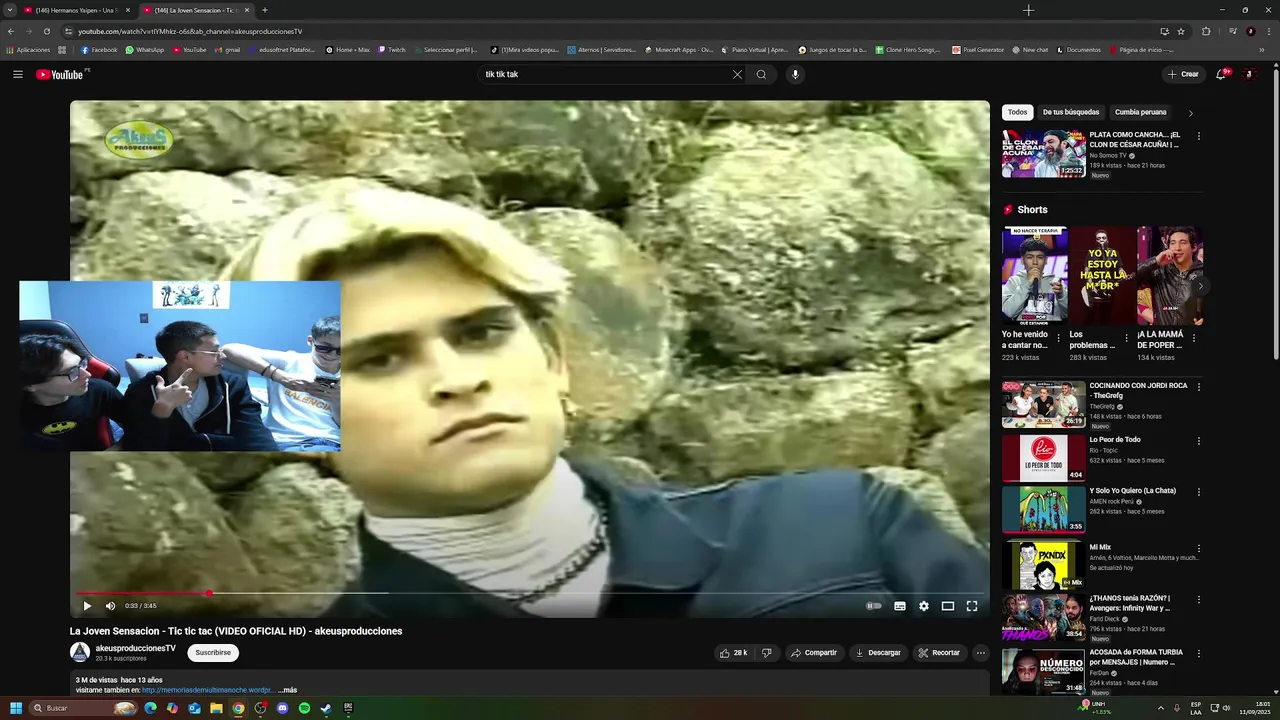Show next Shorts with the arrow
Image resolution: width=1280 pixels, height=720 pixels.
coord(1200,286)
